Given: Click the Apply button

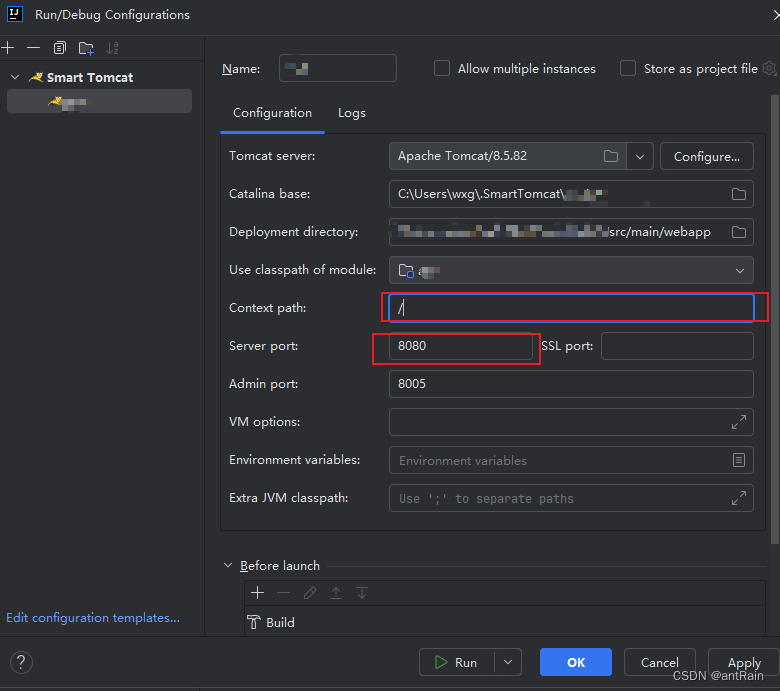Looking at the screenshot, I should [x=744, y=662].
